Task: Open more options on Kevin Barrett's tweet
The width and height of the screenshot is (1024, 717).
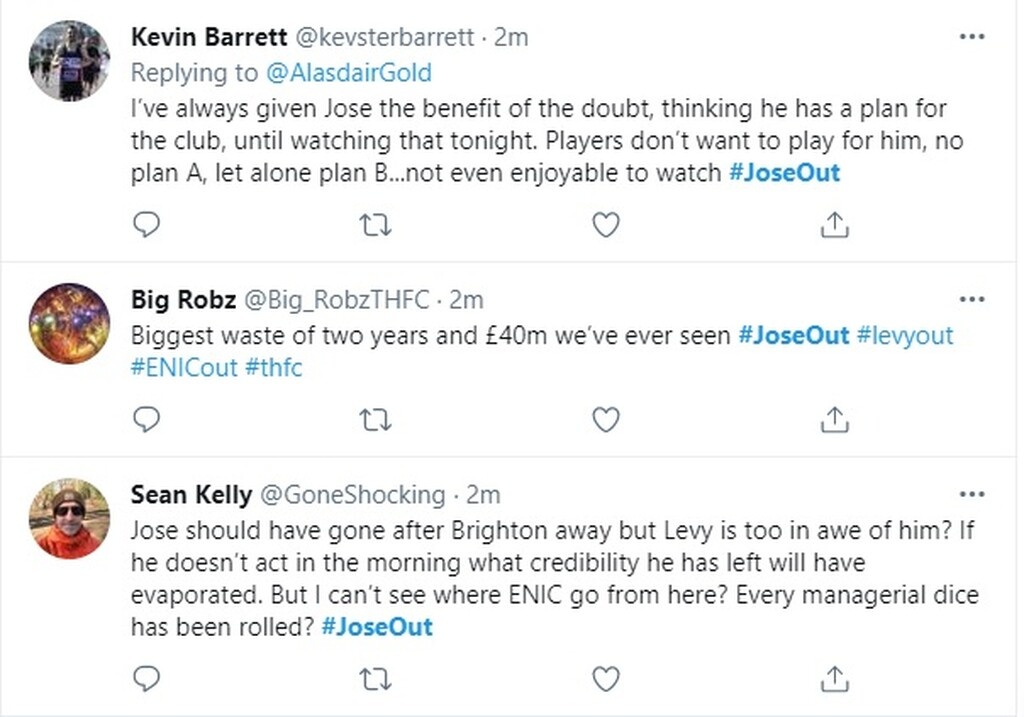Action: 972,37
